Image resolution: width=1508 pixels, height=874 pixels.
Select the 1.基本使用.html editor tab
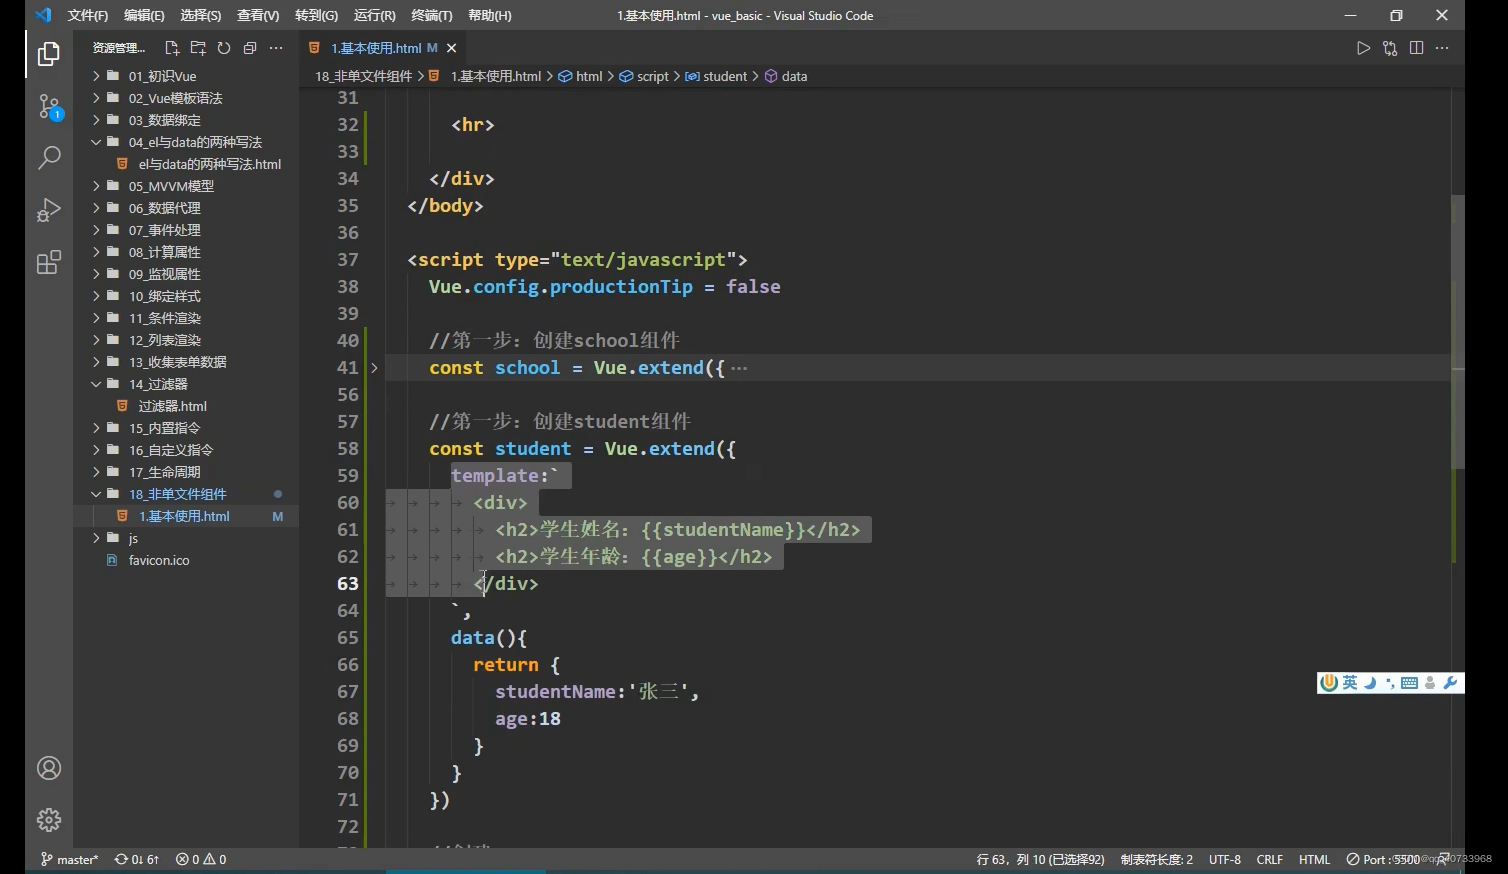click(x=381, y=48)
